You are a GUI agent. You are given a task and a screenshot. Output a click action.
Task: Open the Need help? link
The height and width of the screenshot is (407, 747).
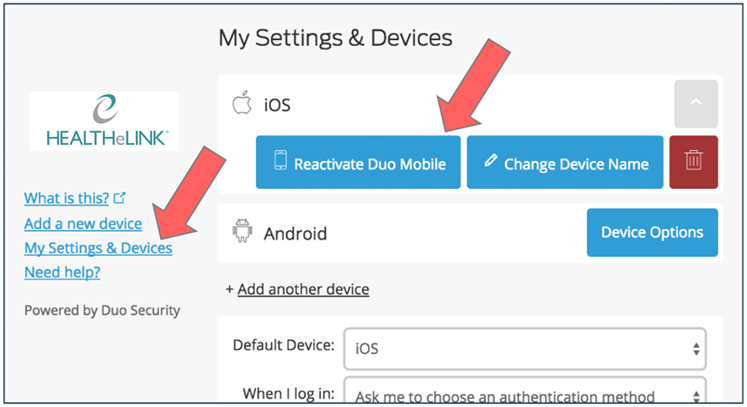[x=62, y=272]
